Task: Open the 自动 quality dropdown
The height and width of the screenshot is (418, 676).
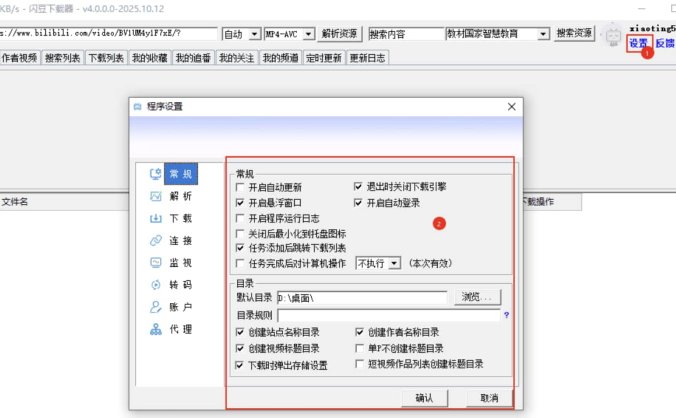Action: pos(241,34)
